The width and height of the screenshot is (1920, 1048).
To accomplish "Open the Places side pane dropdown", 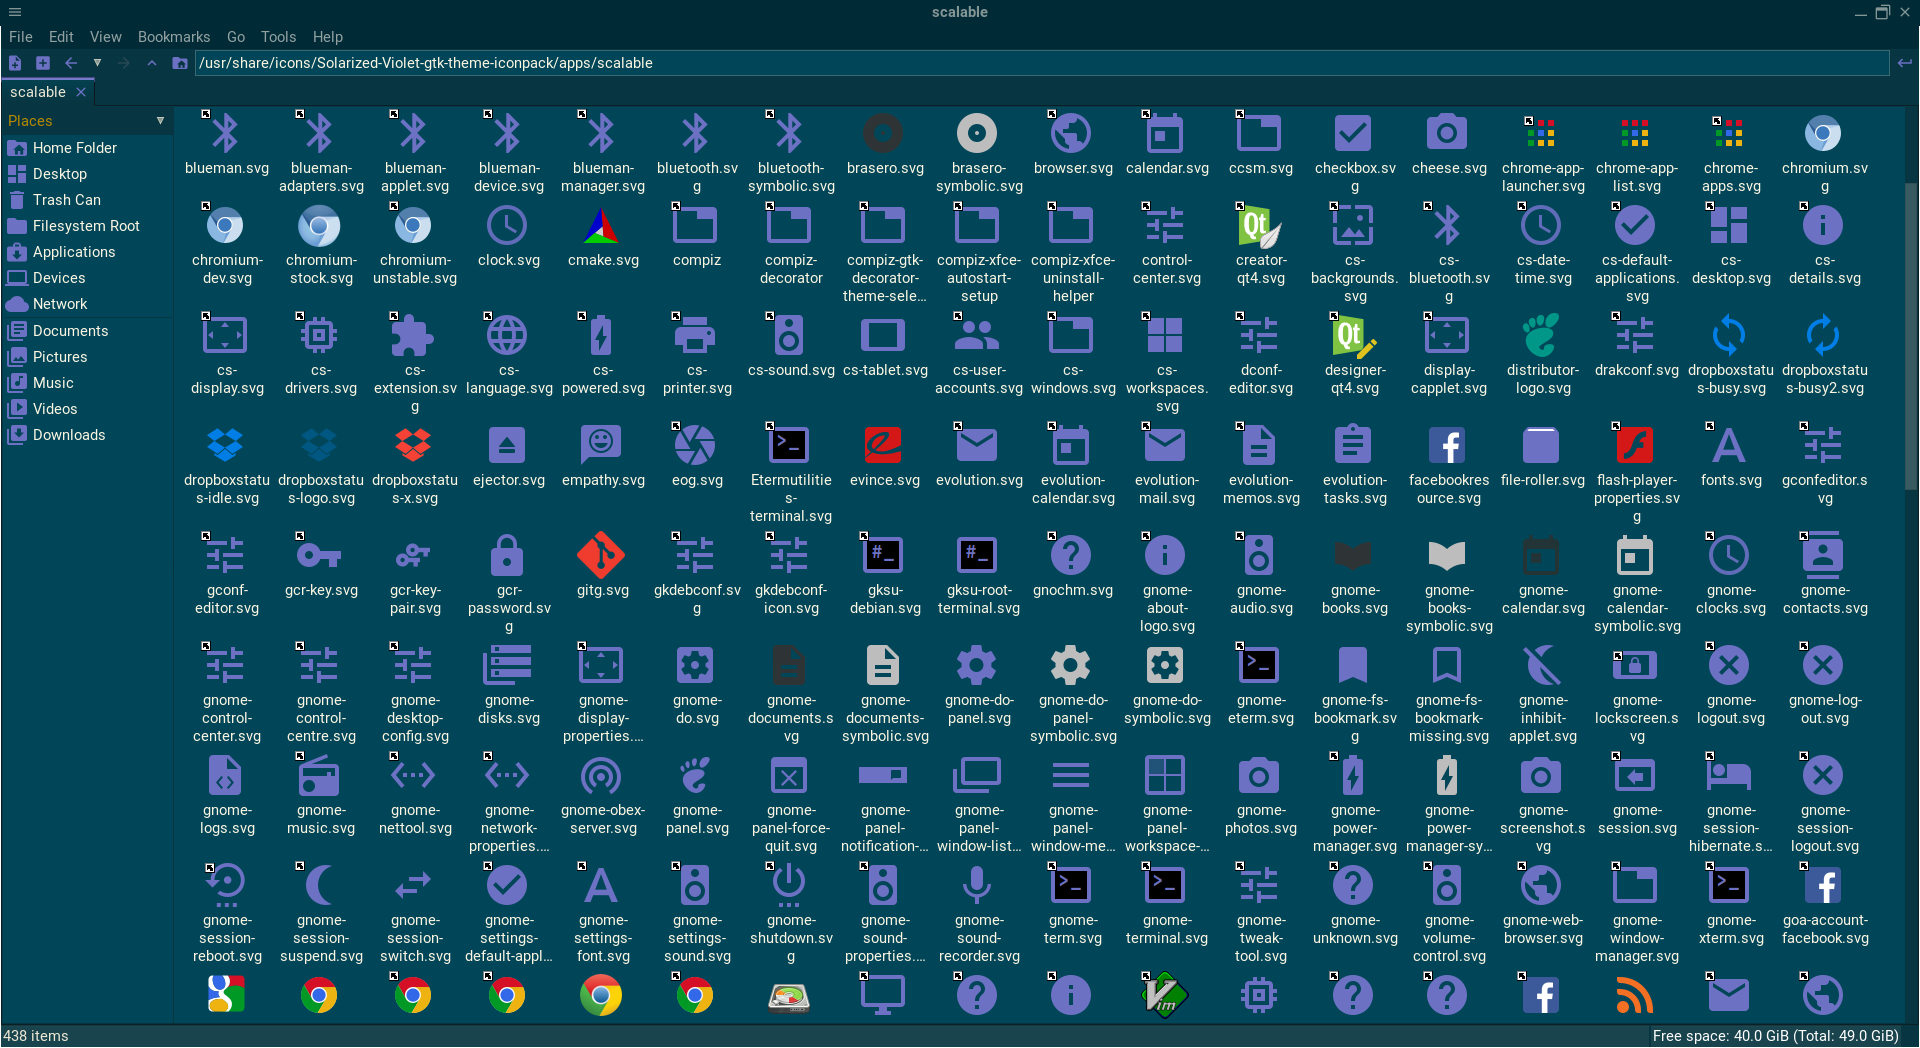I will coord(160,121).
